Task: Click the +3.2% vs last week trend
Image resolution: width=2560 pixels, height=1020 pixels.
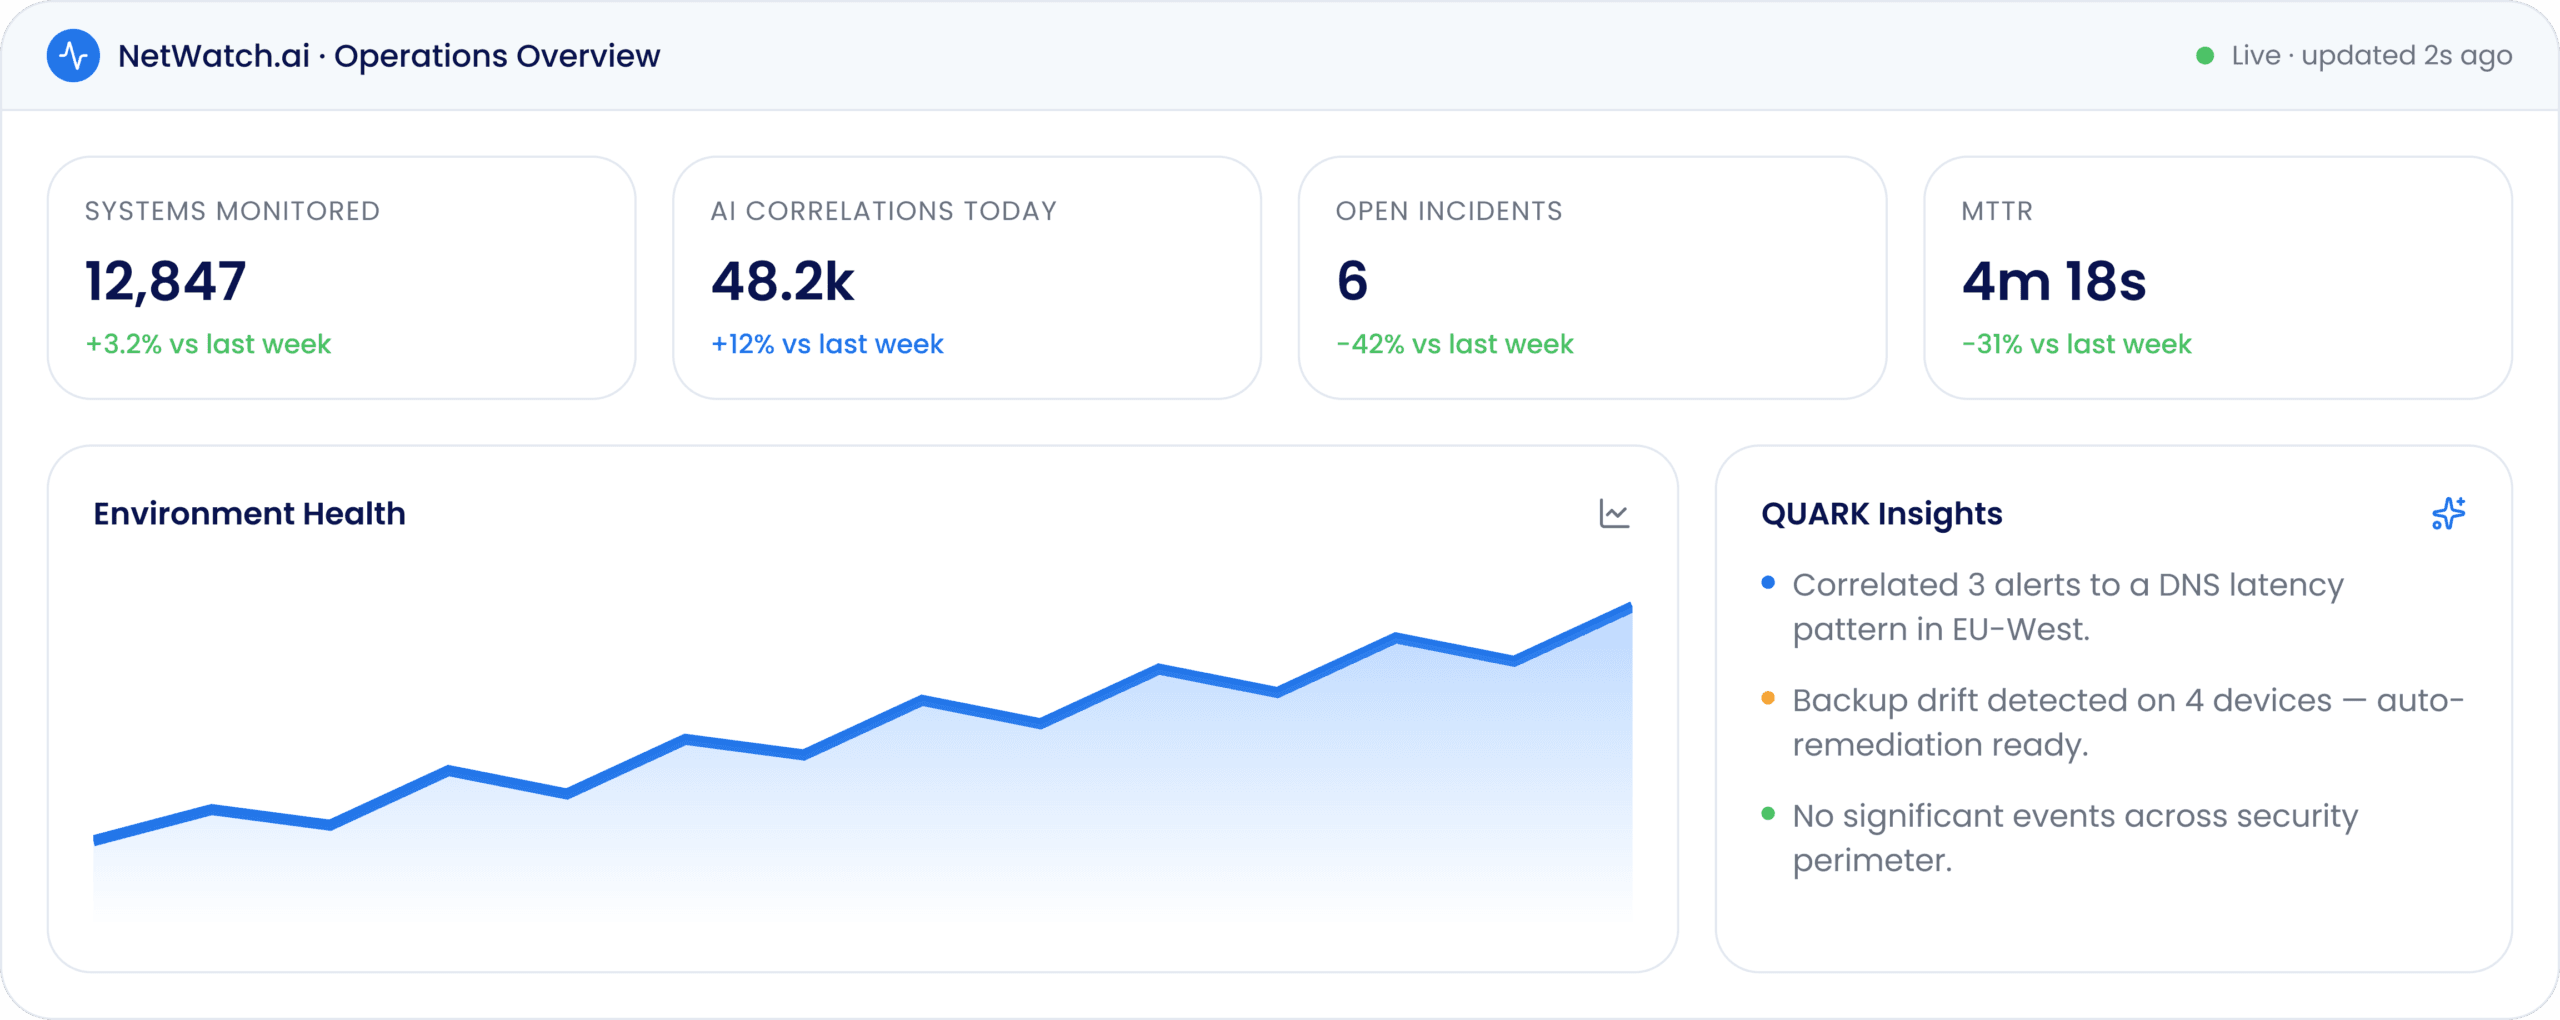Action: click(x=208, y=344)
